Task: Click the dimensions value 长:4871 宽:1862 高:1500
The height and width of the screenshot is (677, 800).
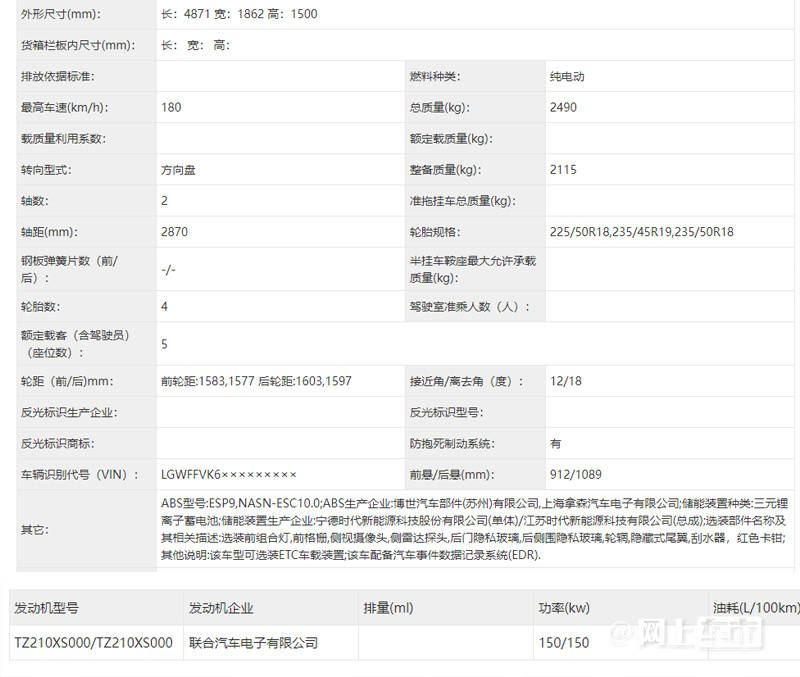Action: pos(239,14)
